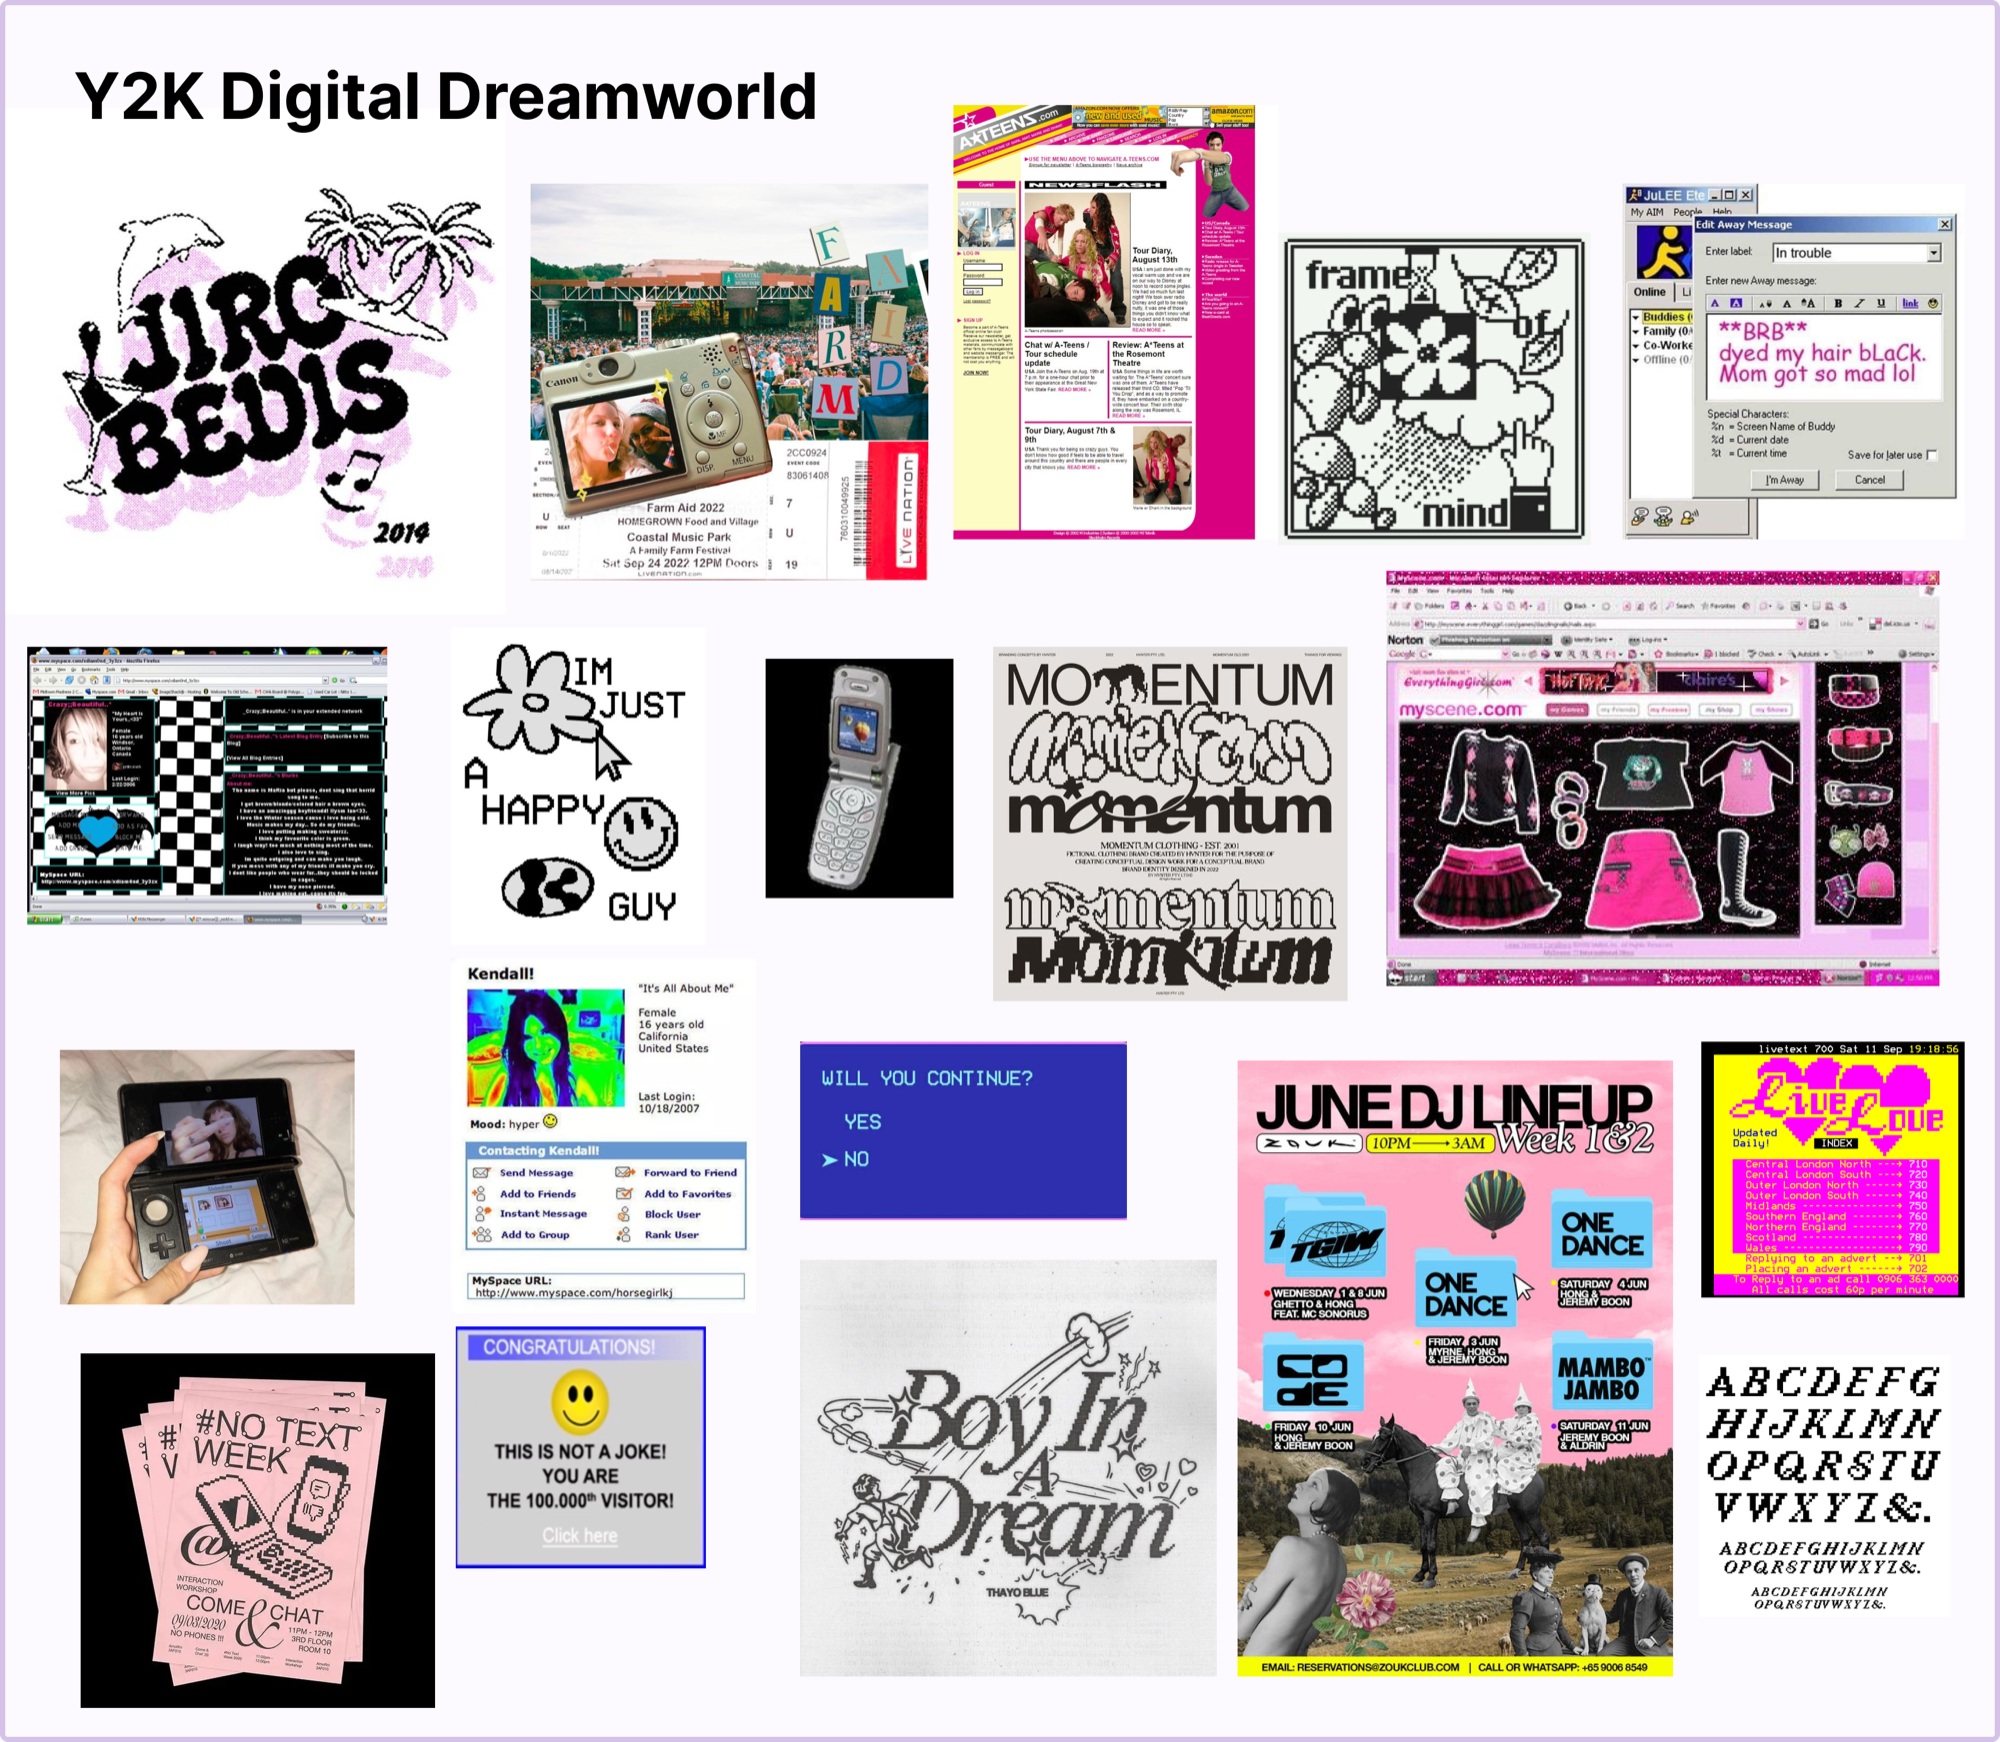Open the June DJ Lineup poster image

point(1455,1368)
